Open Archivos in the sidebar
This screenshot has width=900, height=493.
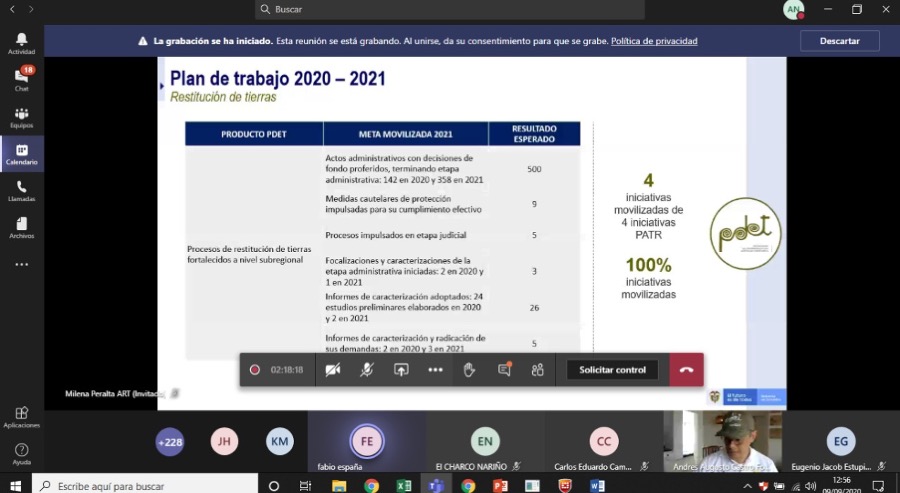point(21,228)
